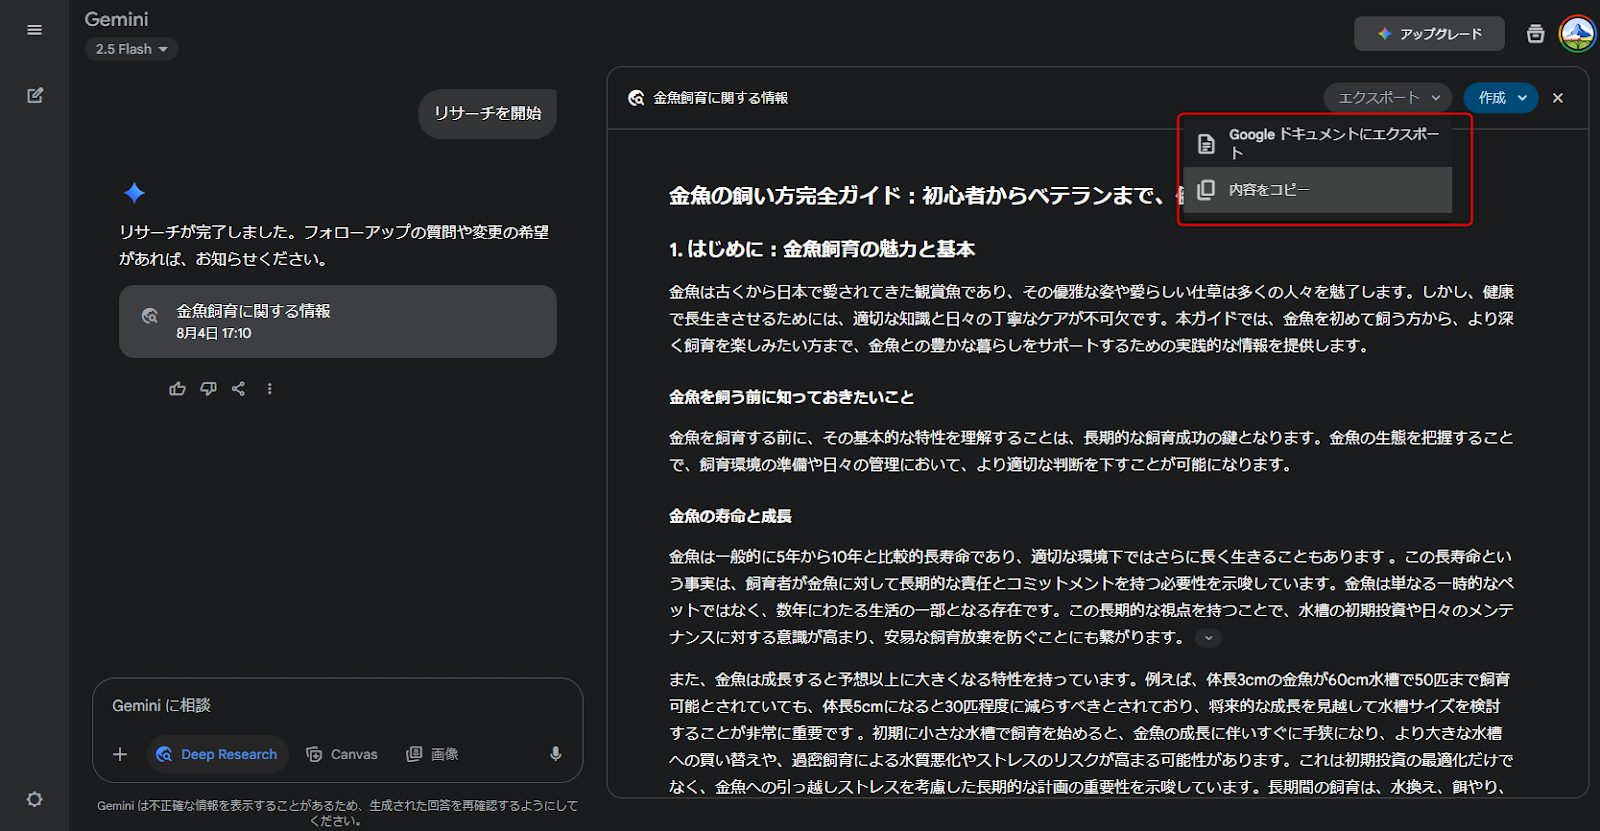Add a file with plus icon
The image size is (1600, 831).
[120, 754]
